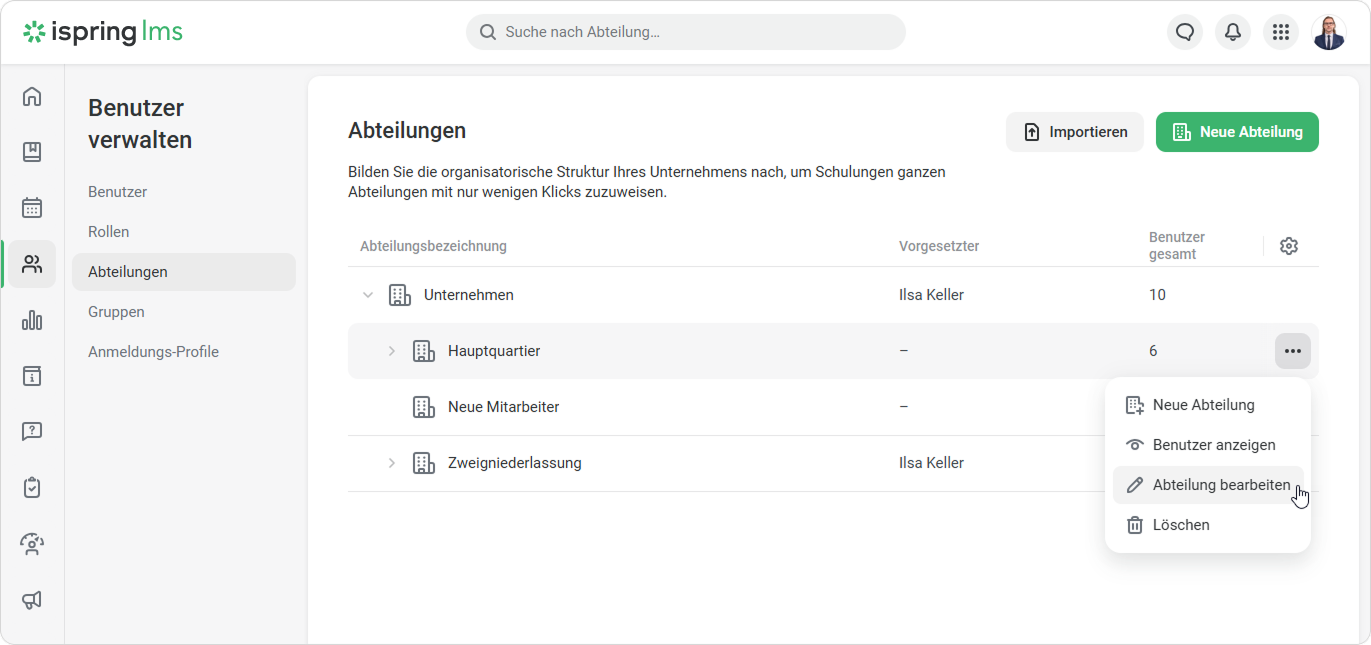Choose Löschen in the context menu
The image size is (1371, 645).
1180,525
